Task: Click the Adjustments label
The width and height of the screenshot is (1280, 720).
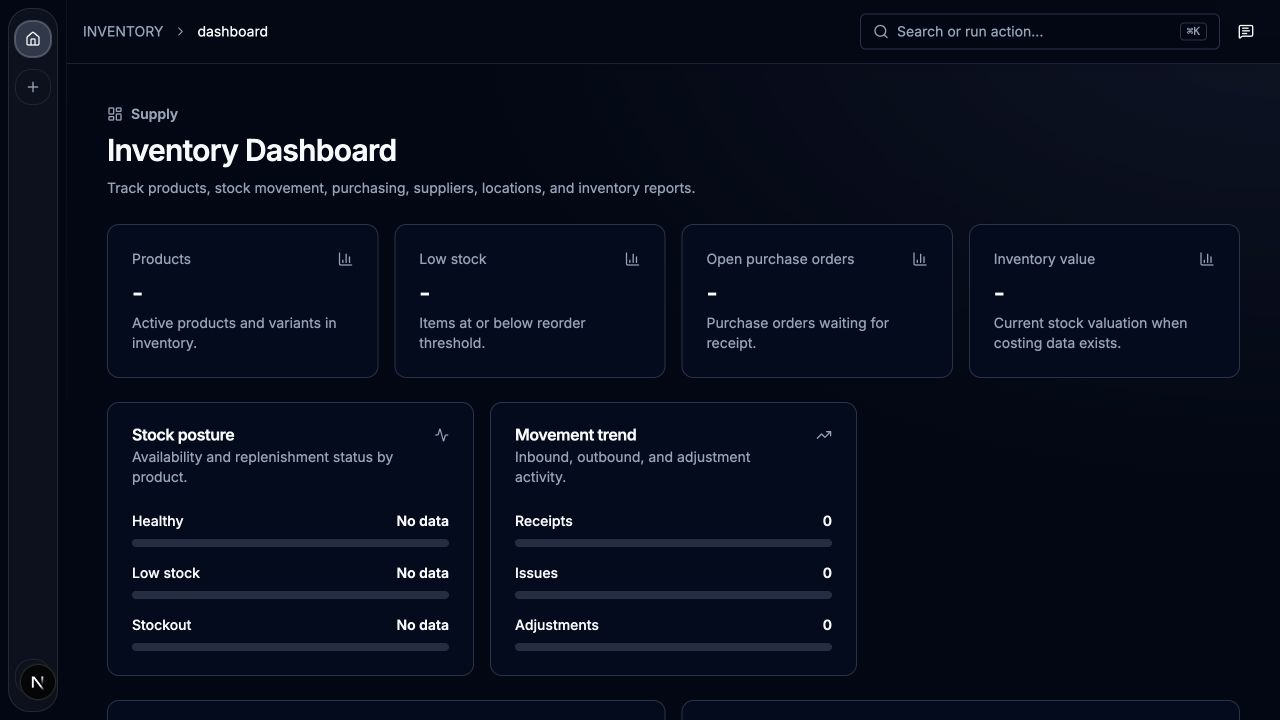Action: (x=557, y=625)
